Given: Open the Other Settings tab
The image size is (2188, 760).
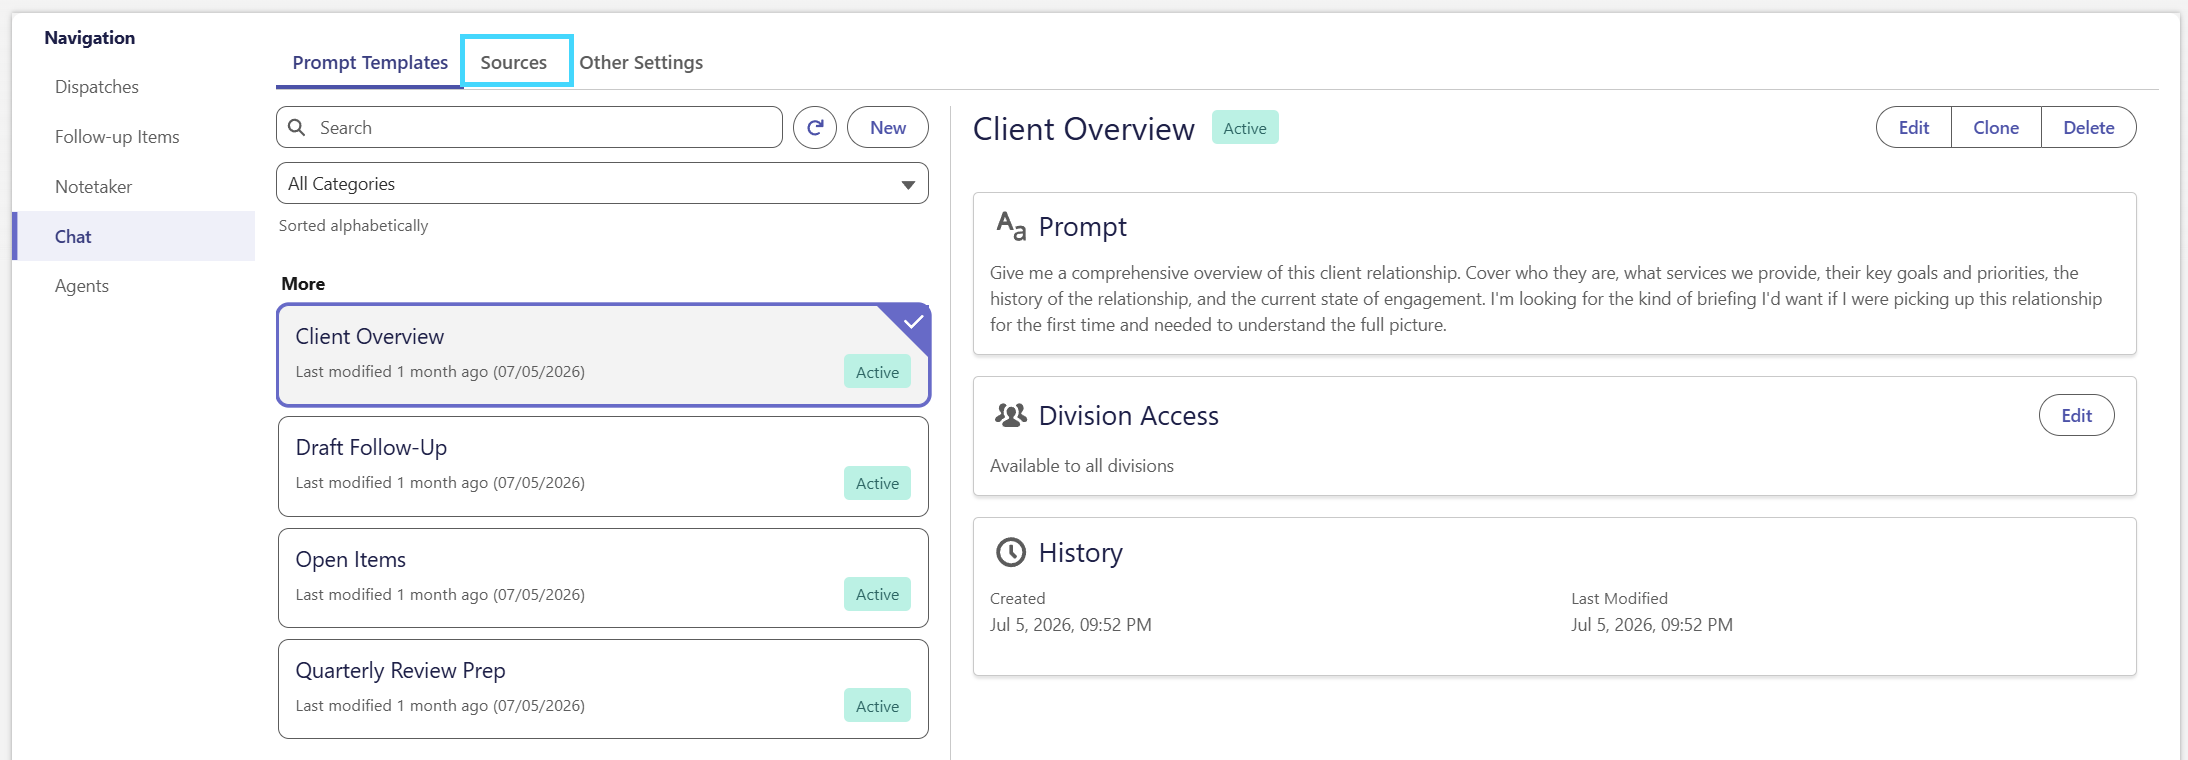Looking at the screenshot, I should (641, 62).
